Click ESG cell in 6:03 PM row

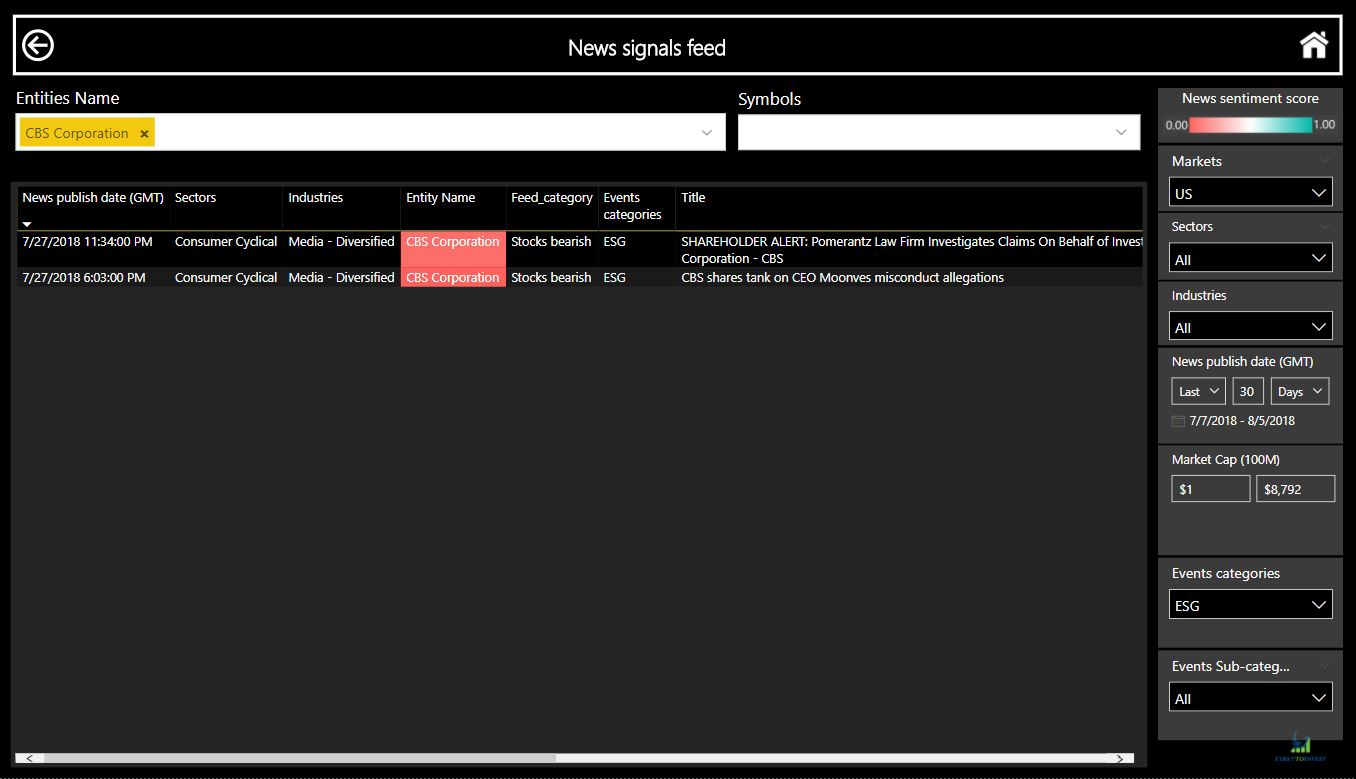coord(614,278)
